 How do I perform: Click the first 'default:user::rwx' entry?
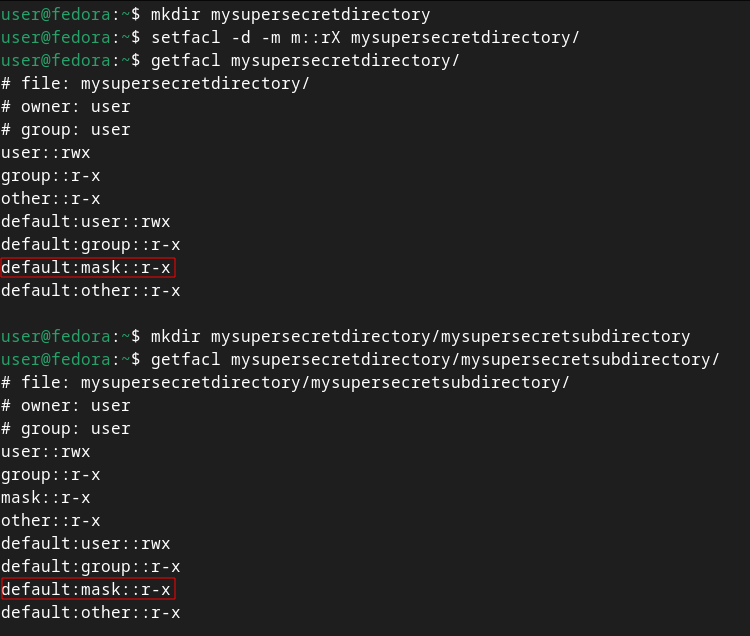point(86,221)
